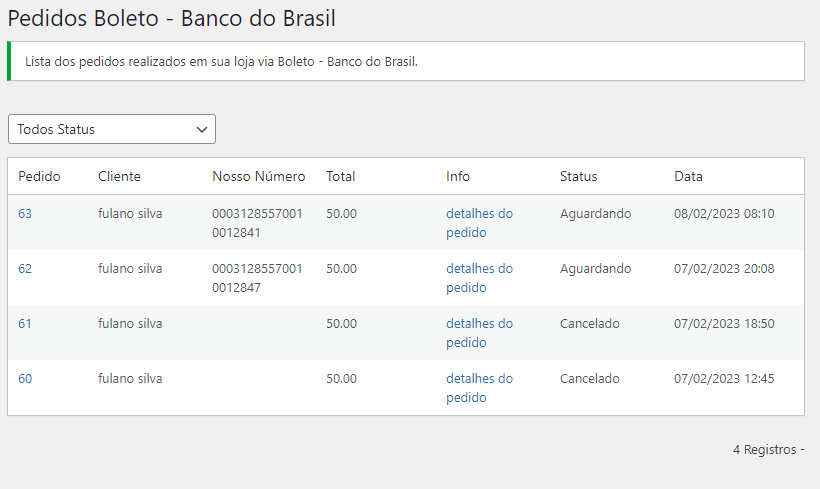View detalhes do pedido for order 62
Viewport: 820px width, 489px height.
478,277
